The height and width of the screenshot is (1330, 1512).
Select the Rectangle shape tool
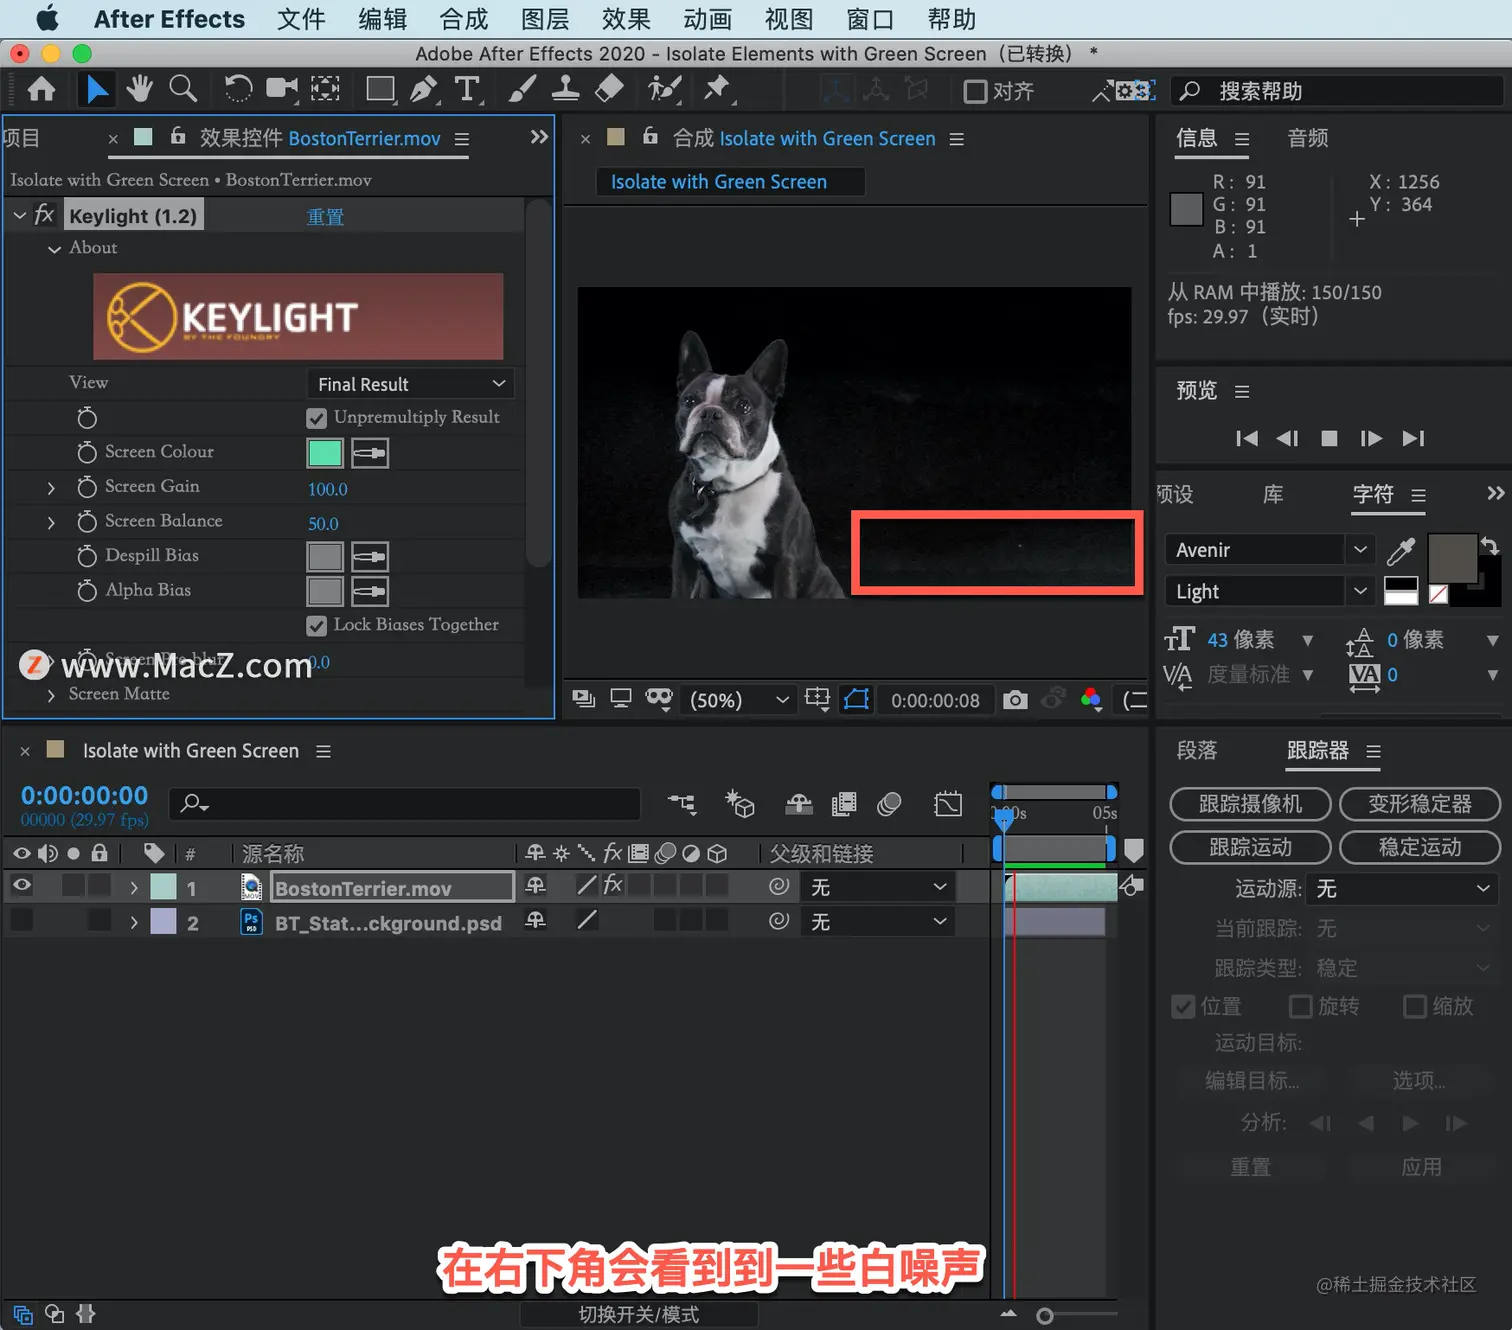(x=380, y=89)
